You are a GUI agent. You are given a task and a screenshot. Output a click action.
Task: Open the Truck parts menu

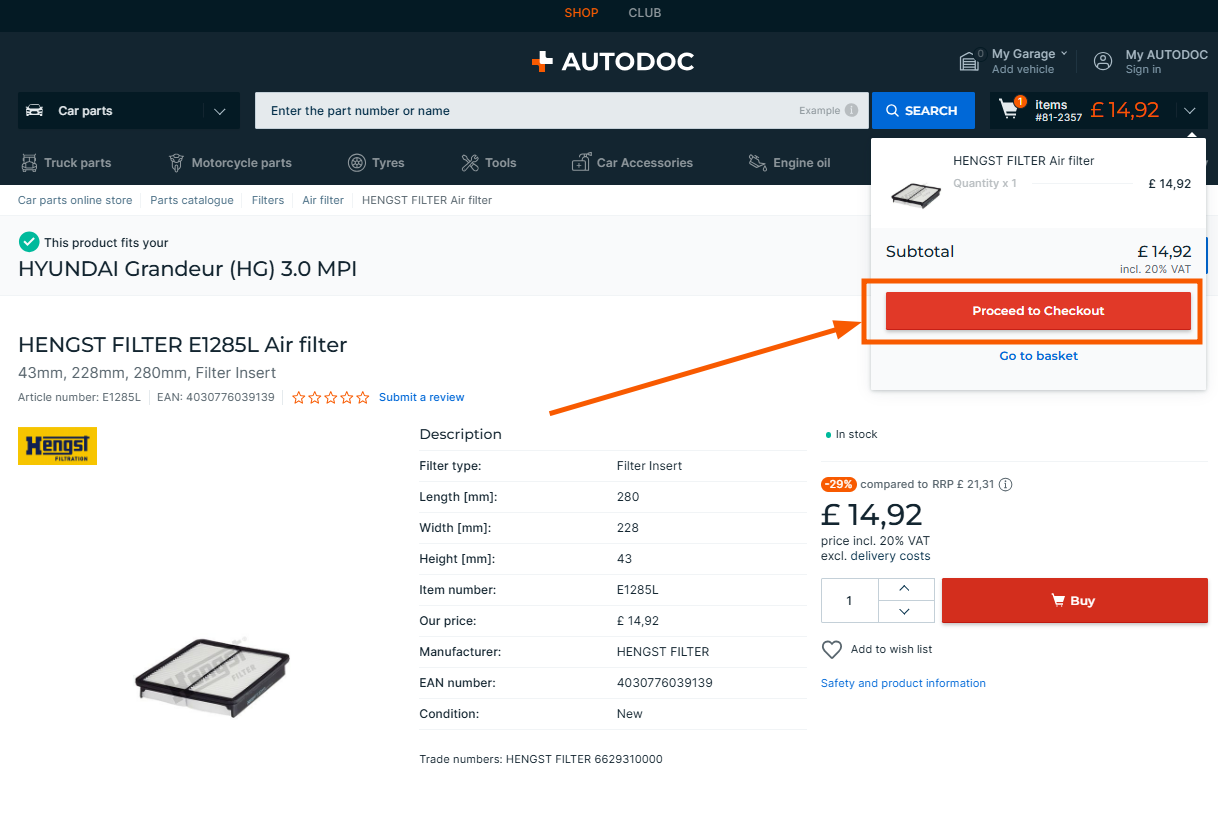point(66,163)
